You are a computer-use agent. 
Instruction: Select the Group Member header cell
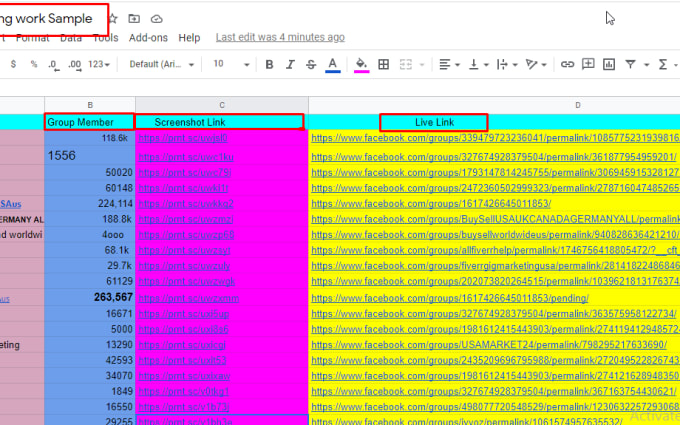coord(90,122)
